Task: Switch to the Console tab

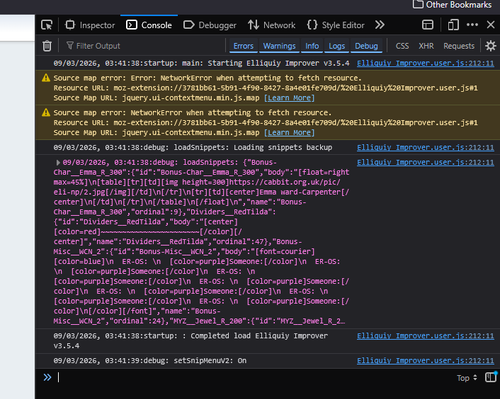Action: (x=149, y=25)
